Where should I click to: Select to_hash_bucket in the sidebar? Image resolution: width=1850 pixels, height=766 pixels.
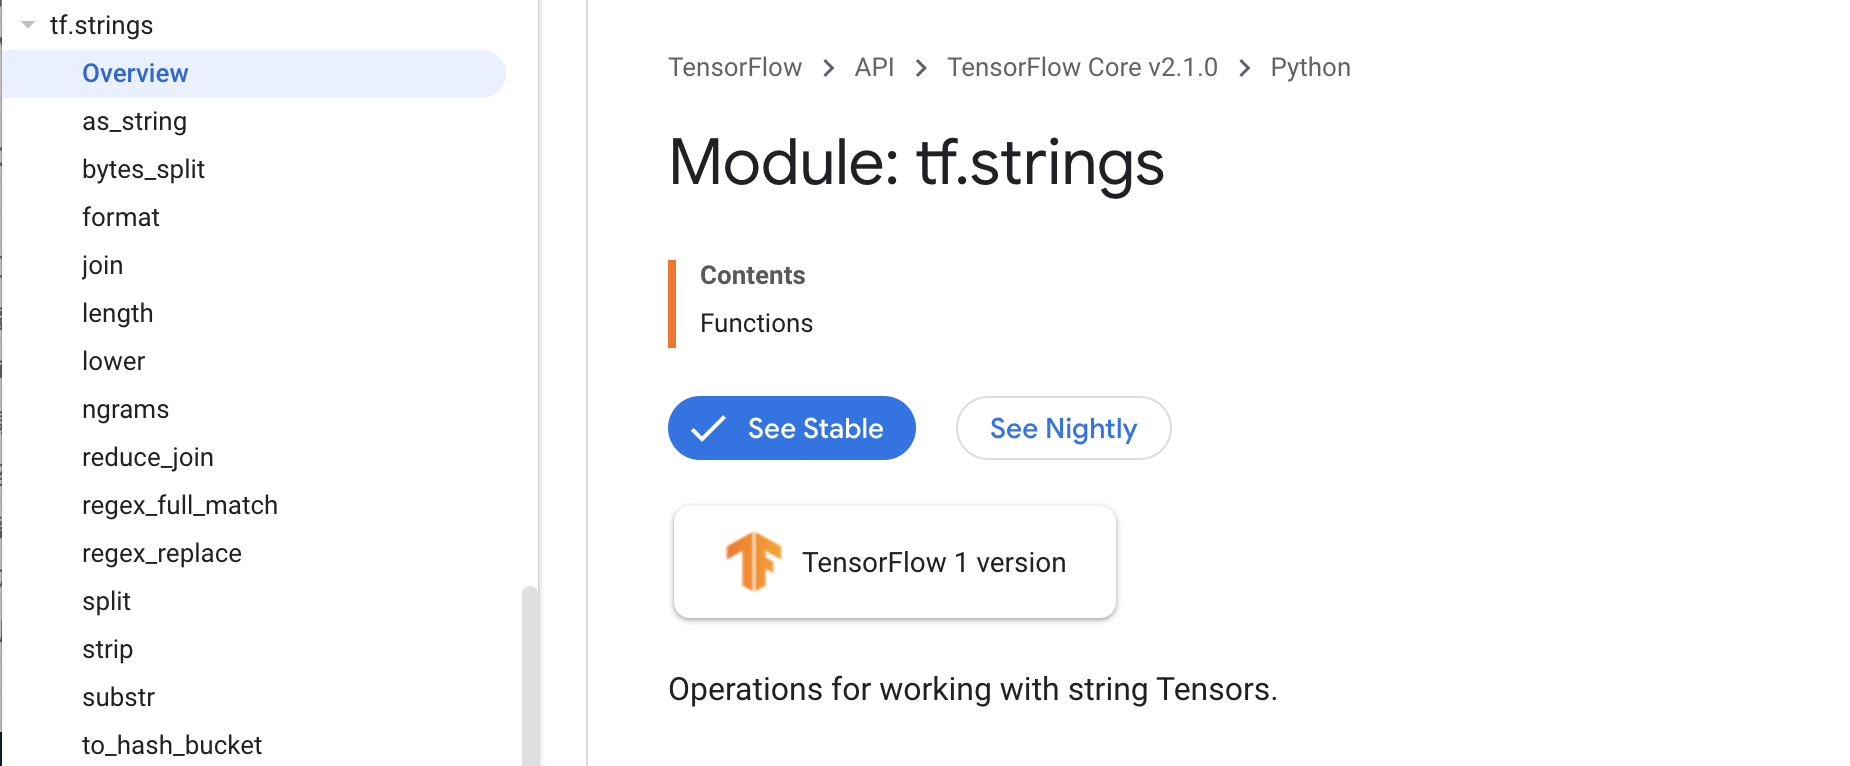[x=172, y=745]
